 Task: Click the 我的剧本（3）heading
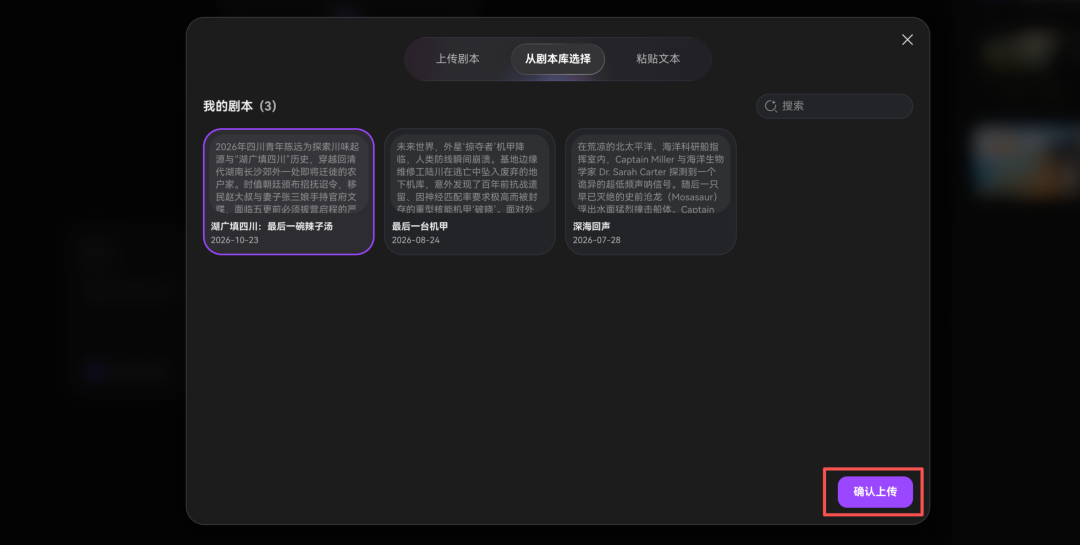click(240, 106)
